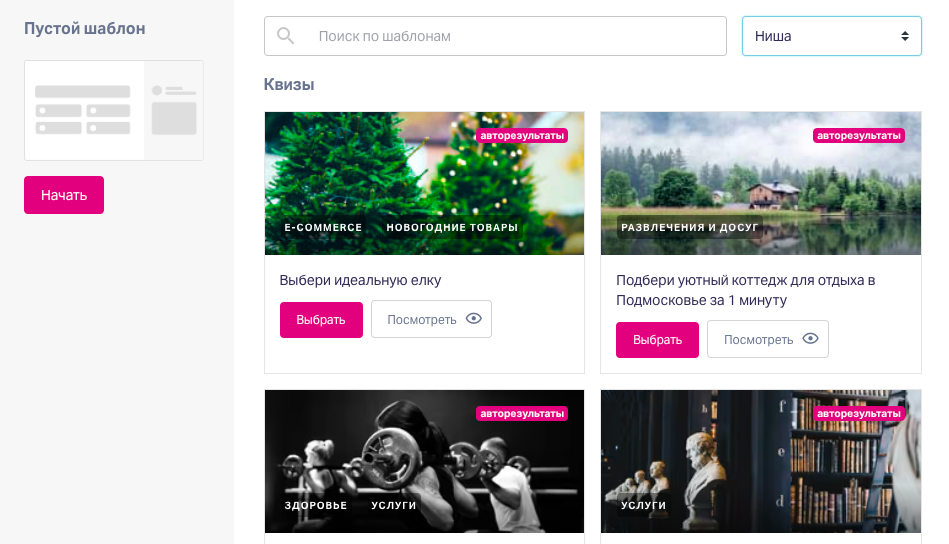Screen dimensions: 949x544
Task: Start the empty template with Начать
Action: pyautogui.click(x=64, y=195)
